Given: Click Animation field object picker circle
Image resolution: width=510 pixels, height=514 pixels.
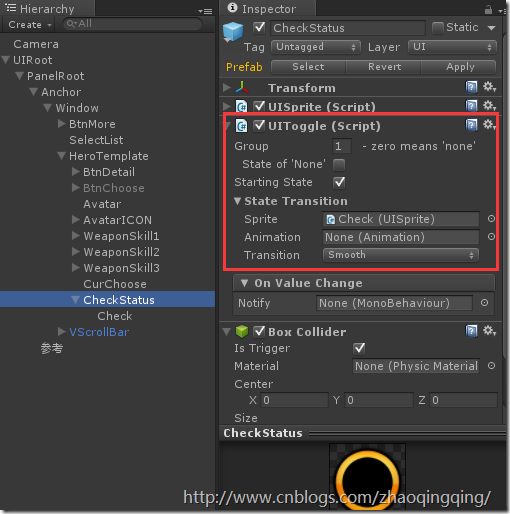Looking at the screenshot, I should point(491,237).
